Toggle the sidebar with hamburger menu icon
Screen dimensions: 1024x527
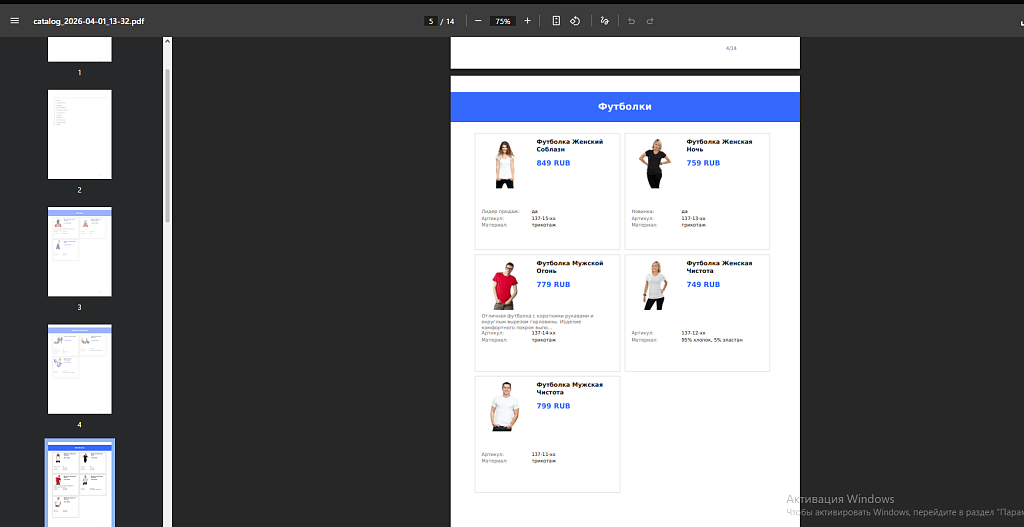[x=15, y=21]
